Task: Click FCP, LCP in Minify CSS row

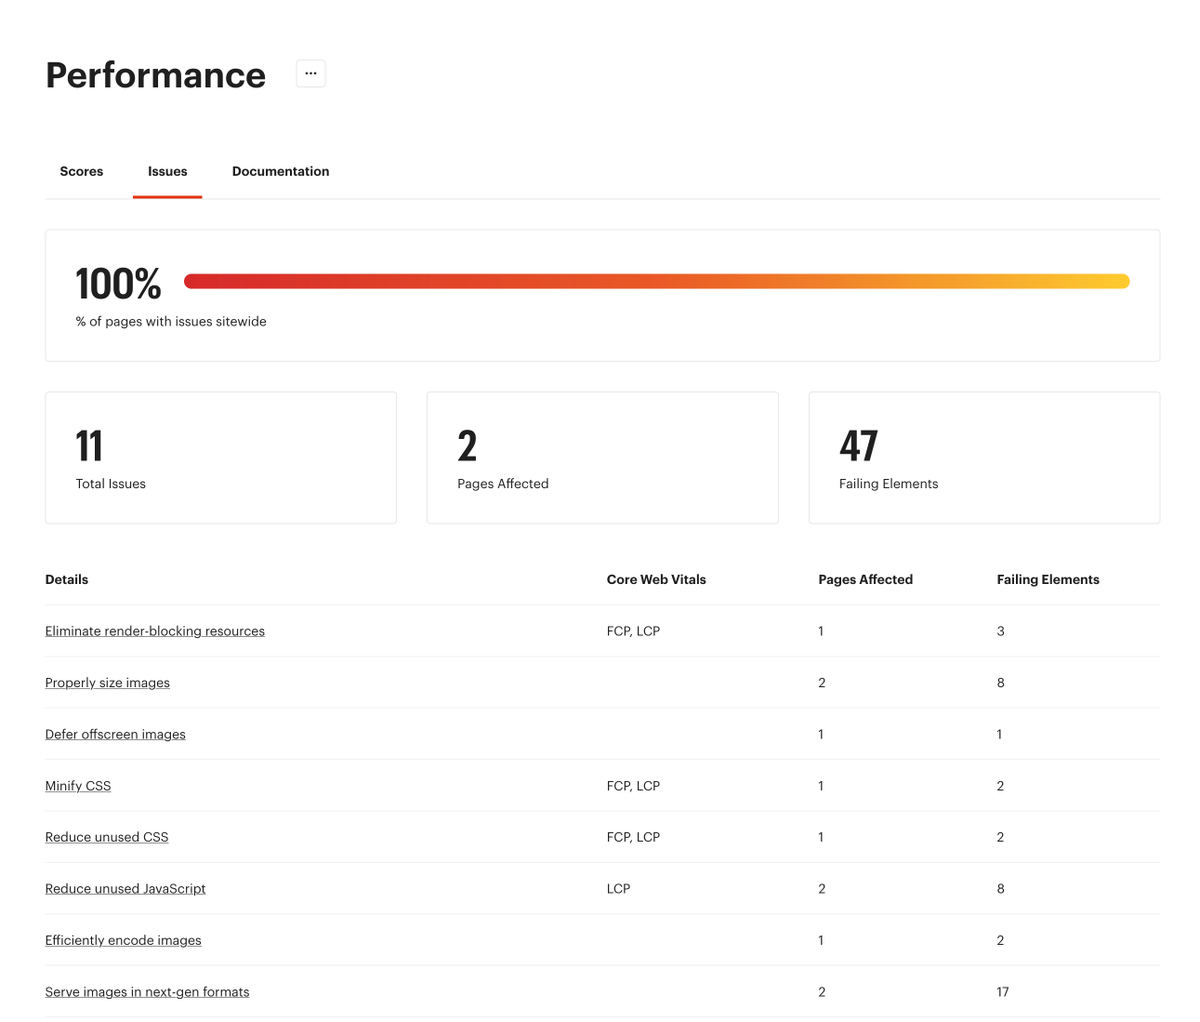Action: coord(633,786)
